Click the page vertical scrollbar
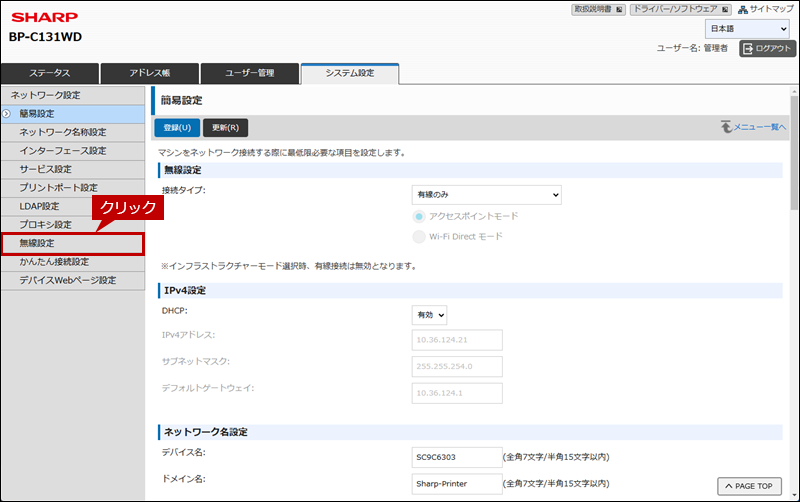The height and width of the screenshot is (502, 800). click(794, 300)
